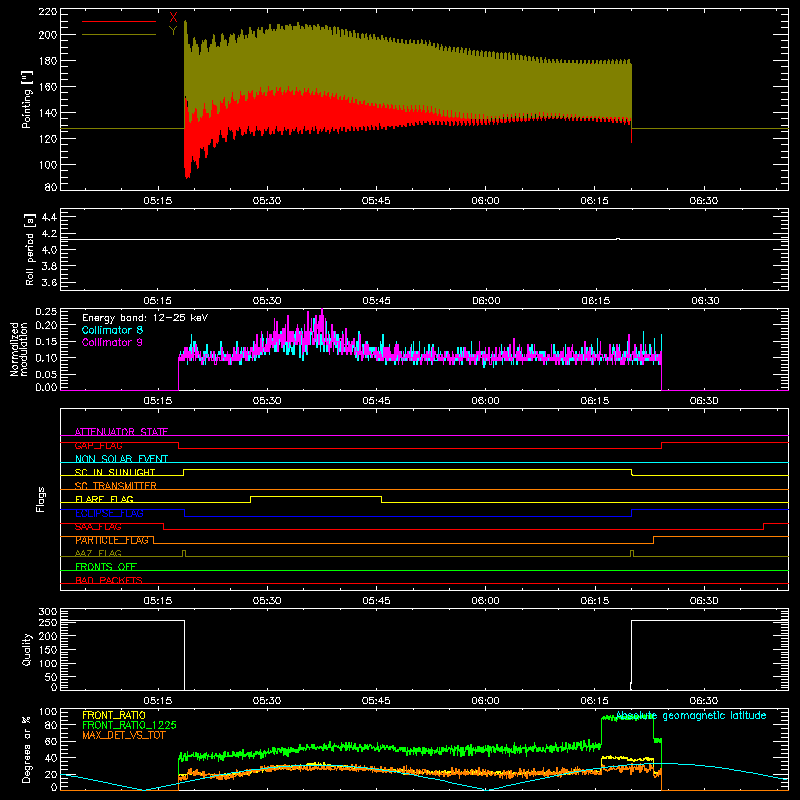Click the 80 value on the Pointing axis
The height and width of the screenshot is (800, 800).
(51, 187)
